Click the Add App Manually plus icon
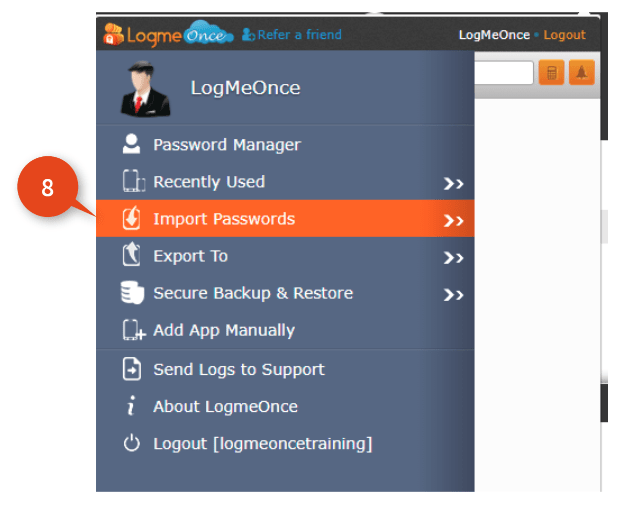The height and width of the screenshot is (511, 635). [134, 330]
